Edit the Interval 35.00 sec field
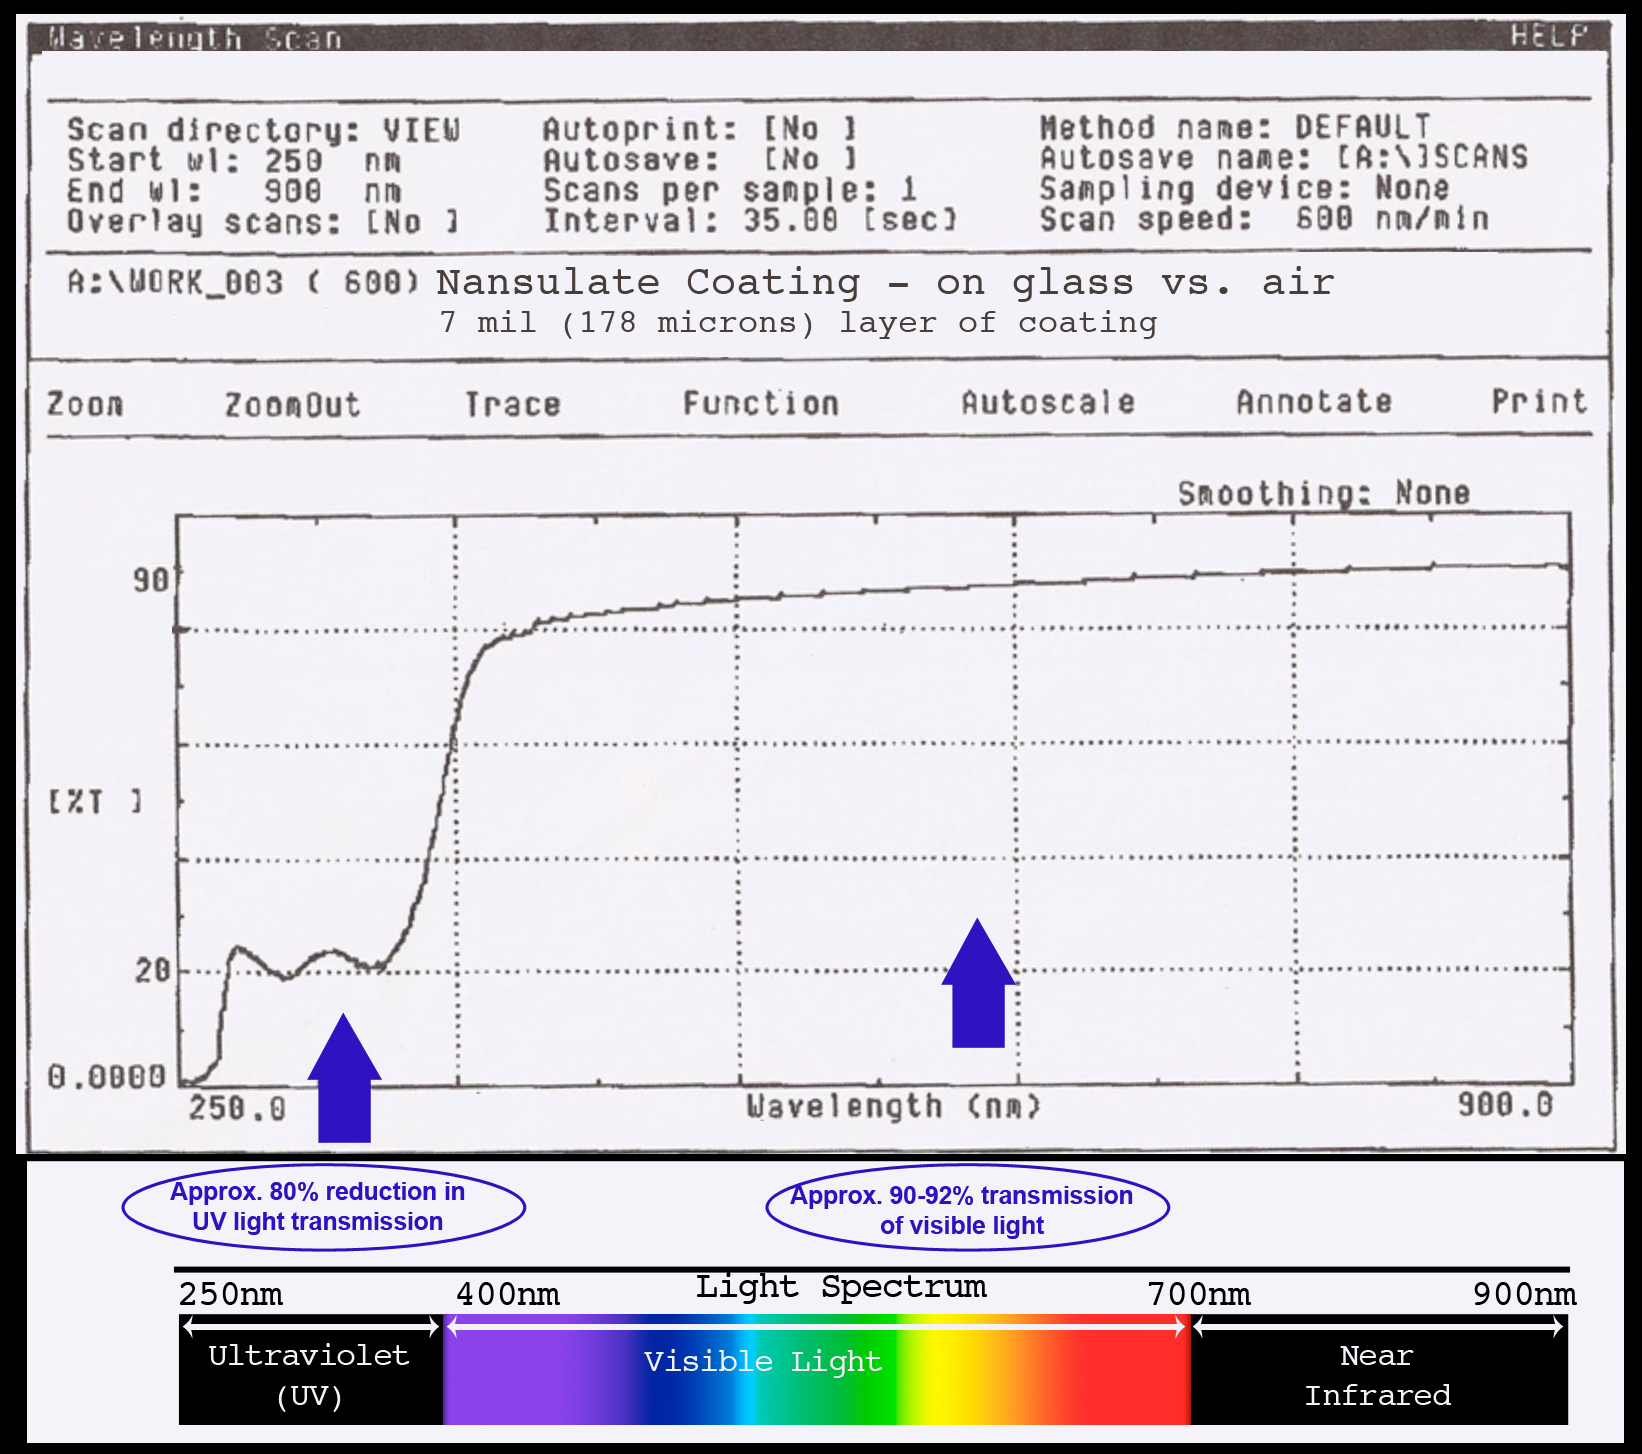 (750, 219)
